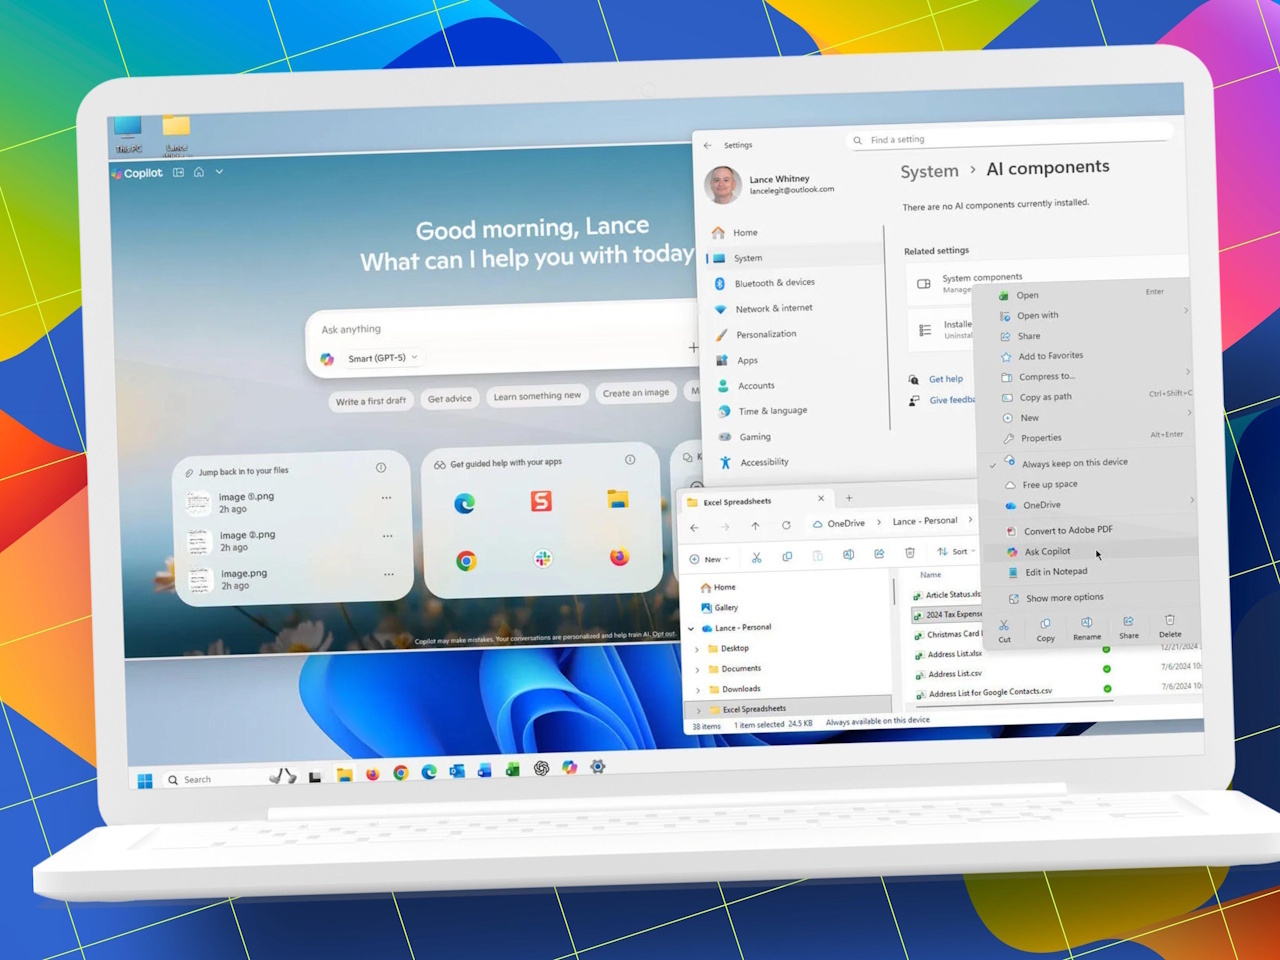Click the Copilot home icon
The width and height of the screenshot is (1280, 960).
(x=198, y=172)
